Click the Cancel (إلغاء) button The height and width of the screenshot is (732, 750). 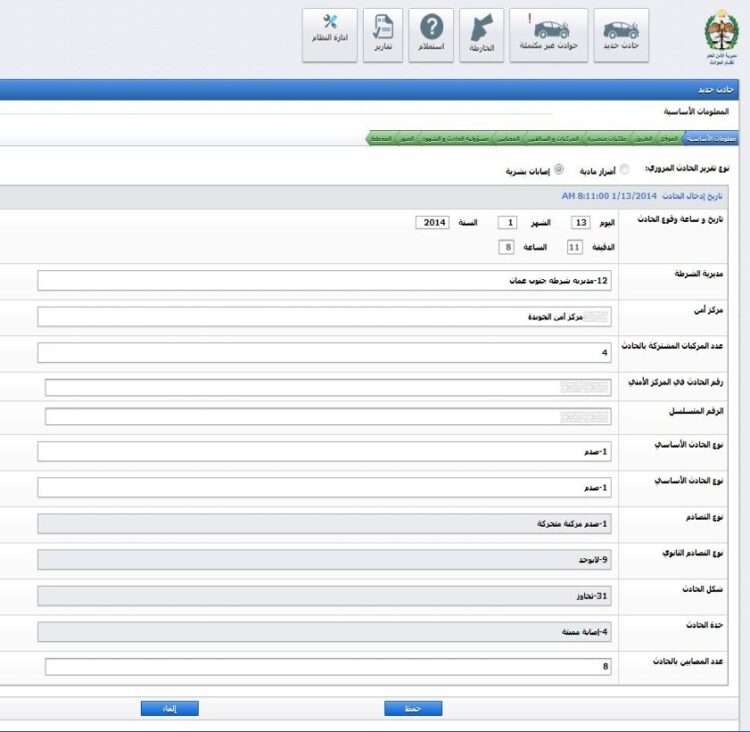[x=169, y=708]
